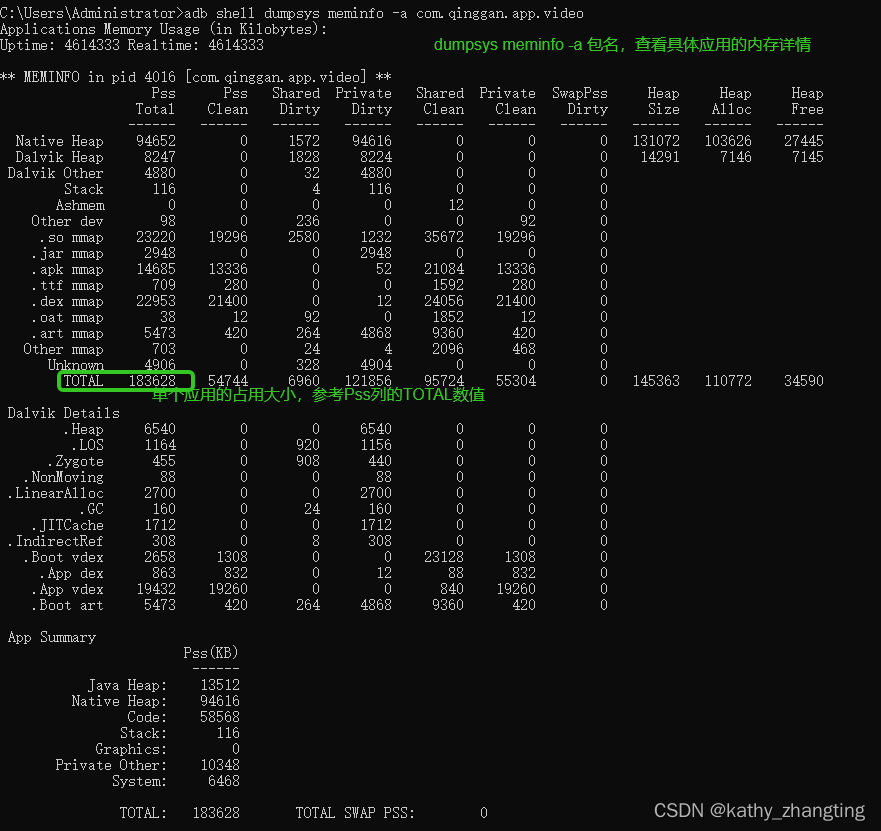Click the Other mmap row label
Viewport: 881px width, 831px height.
[63, 349]
